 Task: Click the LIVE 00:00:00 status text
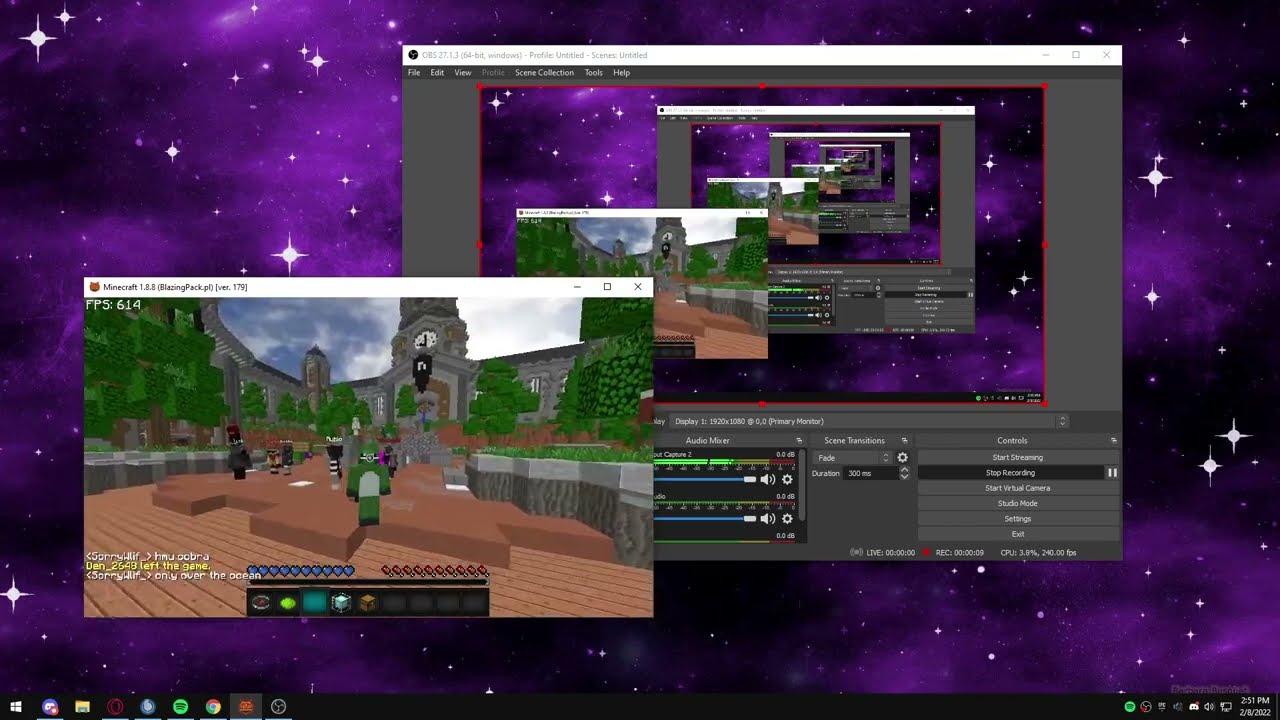pyautogui.click(x=890, y=552)
